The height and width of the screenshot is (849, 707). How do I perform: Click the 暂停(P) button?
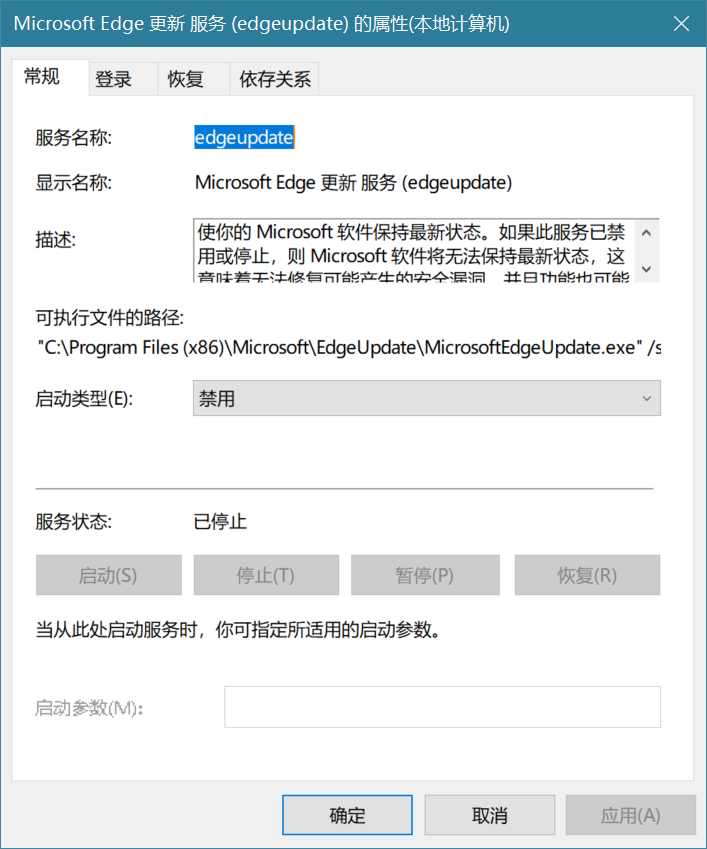tap(424, 575)
